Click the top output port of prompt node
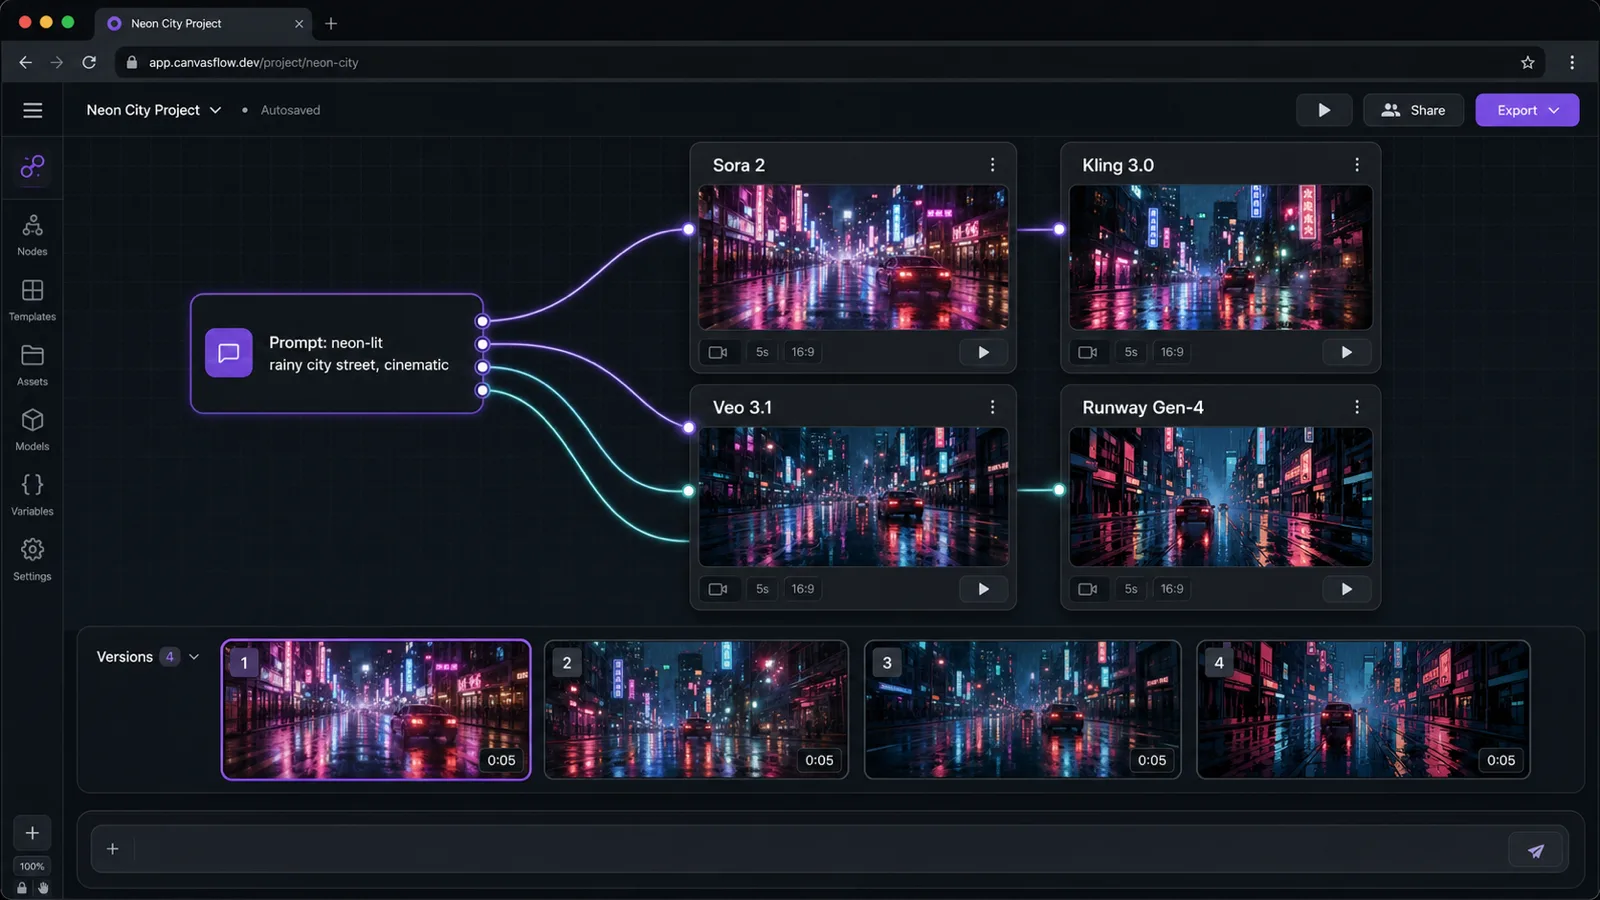This screenshot has height=900, width=1600. click(482, 321)
